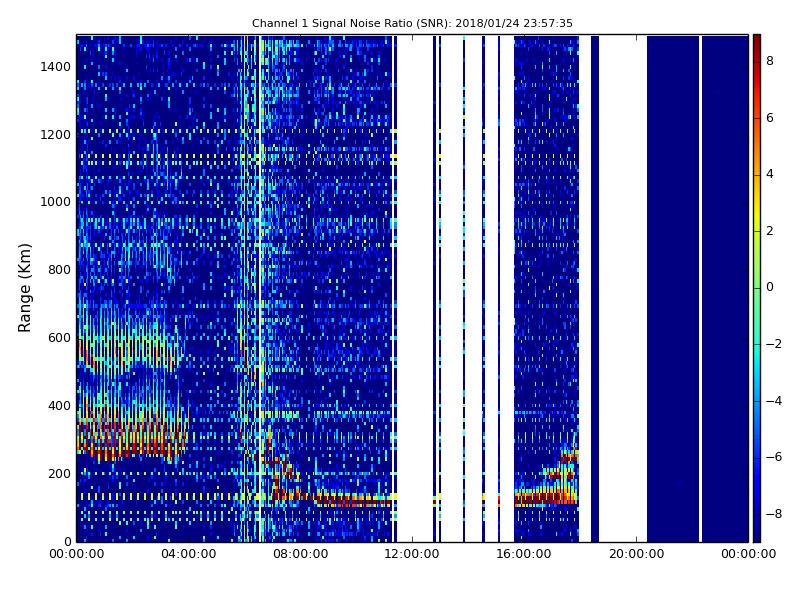Click the 1200 range tick label
Screen dimensions: 800x600
(56, 135)
